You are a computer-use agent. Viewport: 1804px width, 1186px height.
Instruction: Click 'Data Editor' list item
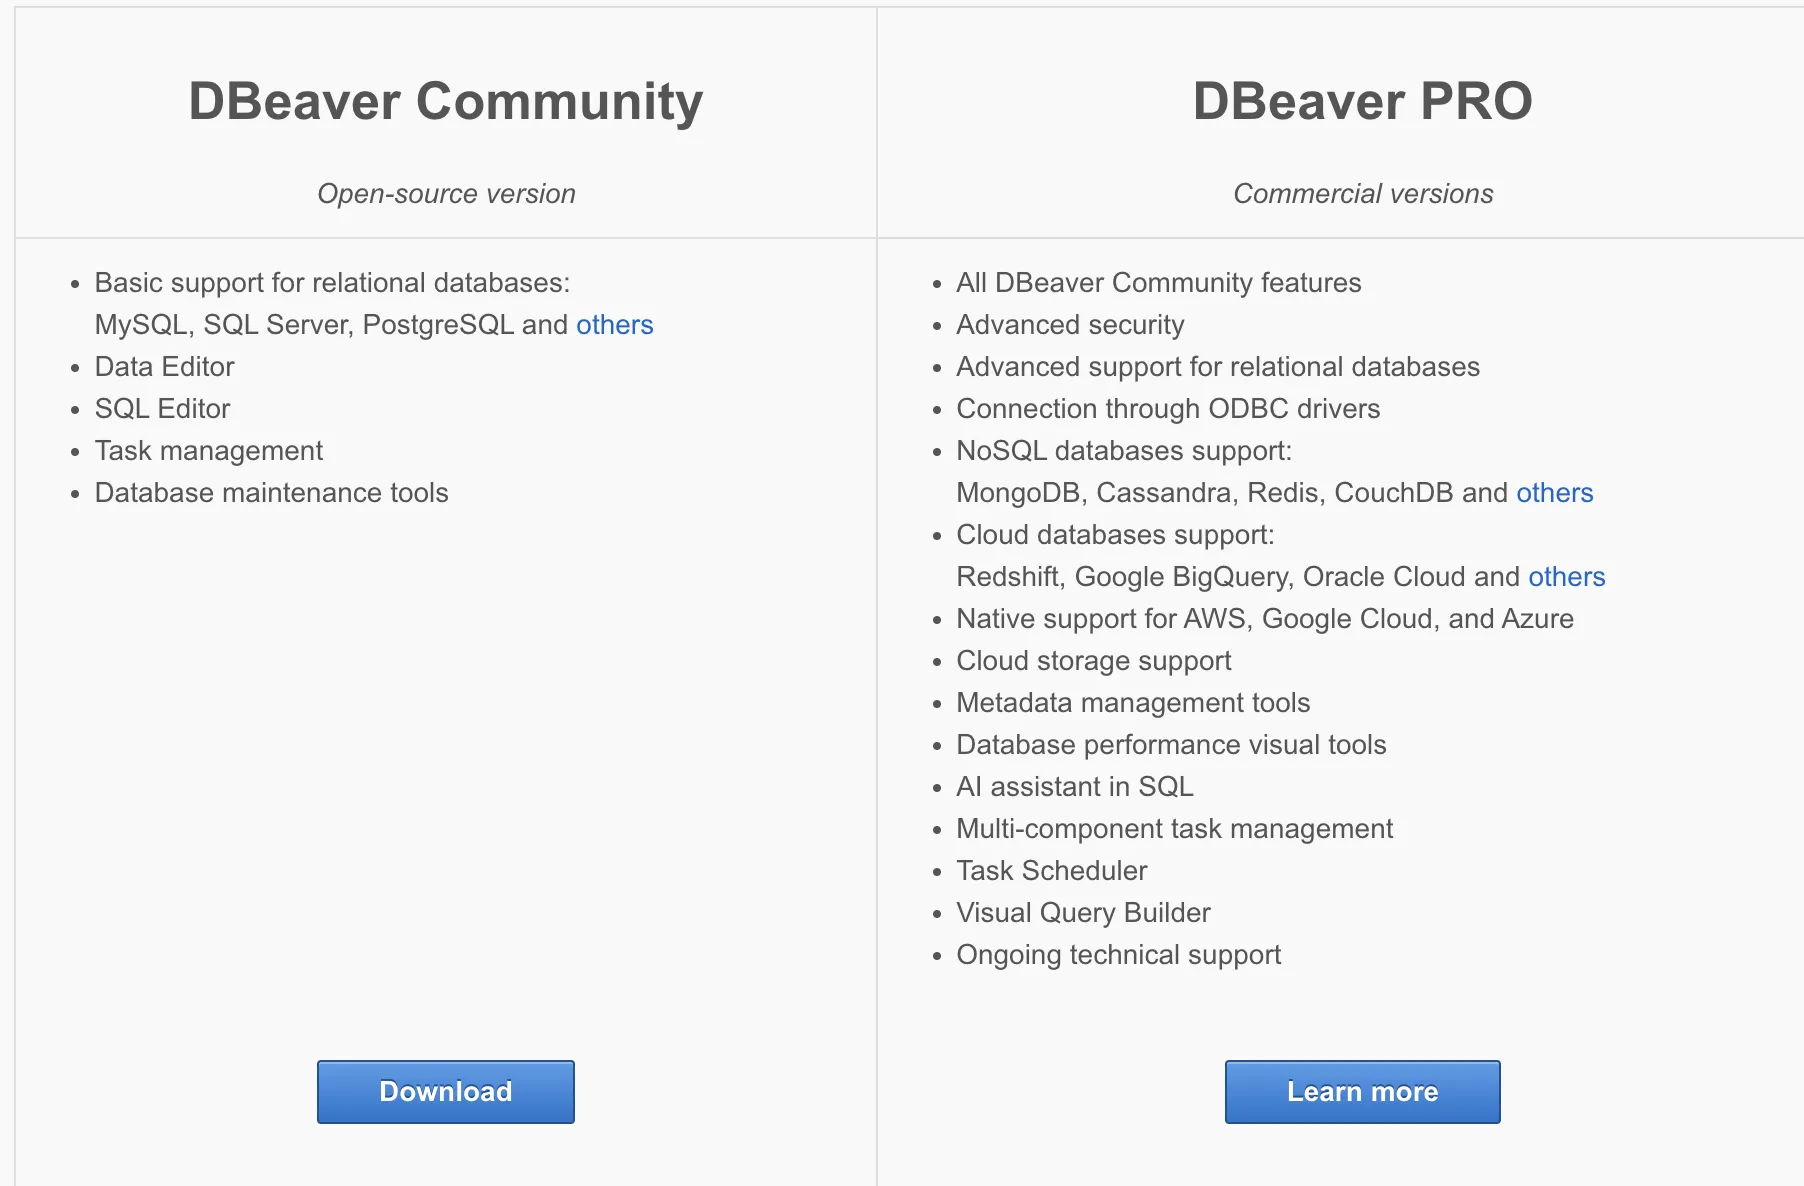[x=164, y=367]
